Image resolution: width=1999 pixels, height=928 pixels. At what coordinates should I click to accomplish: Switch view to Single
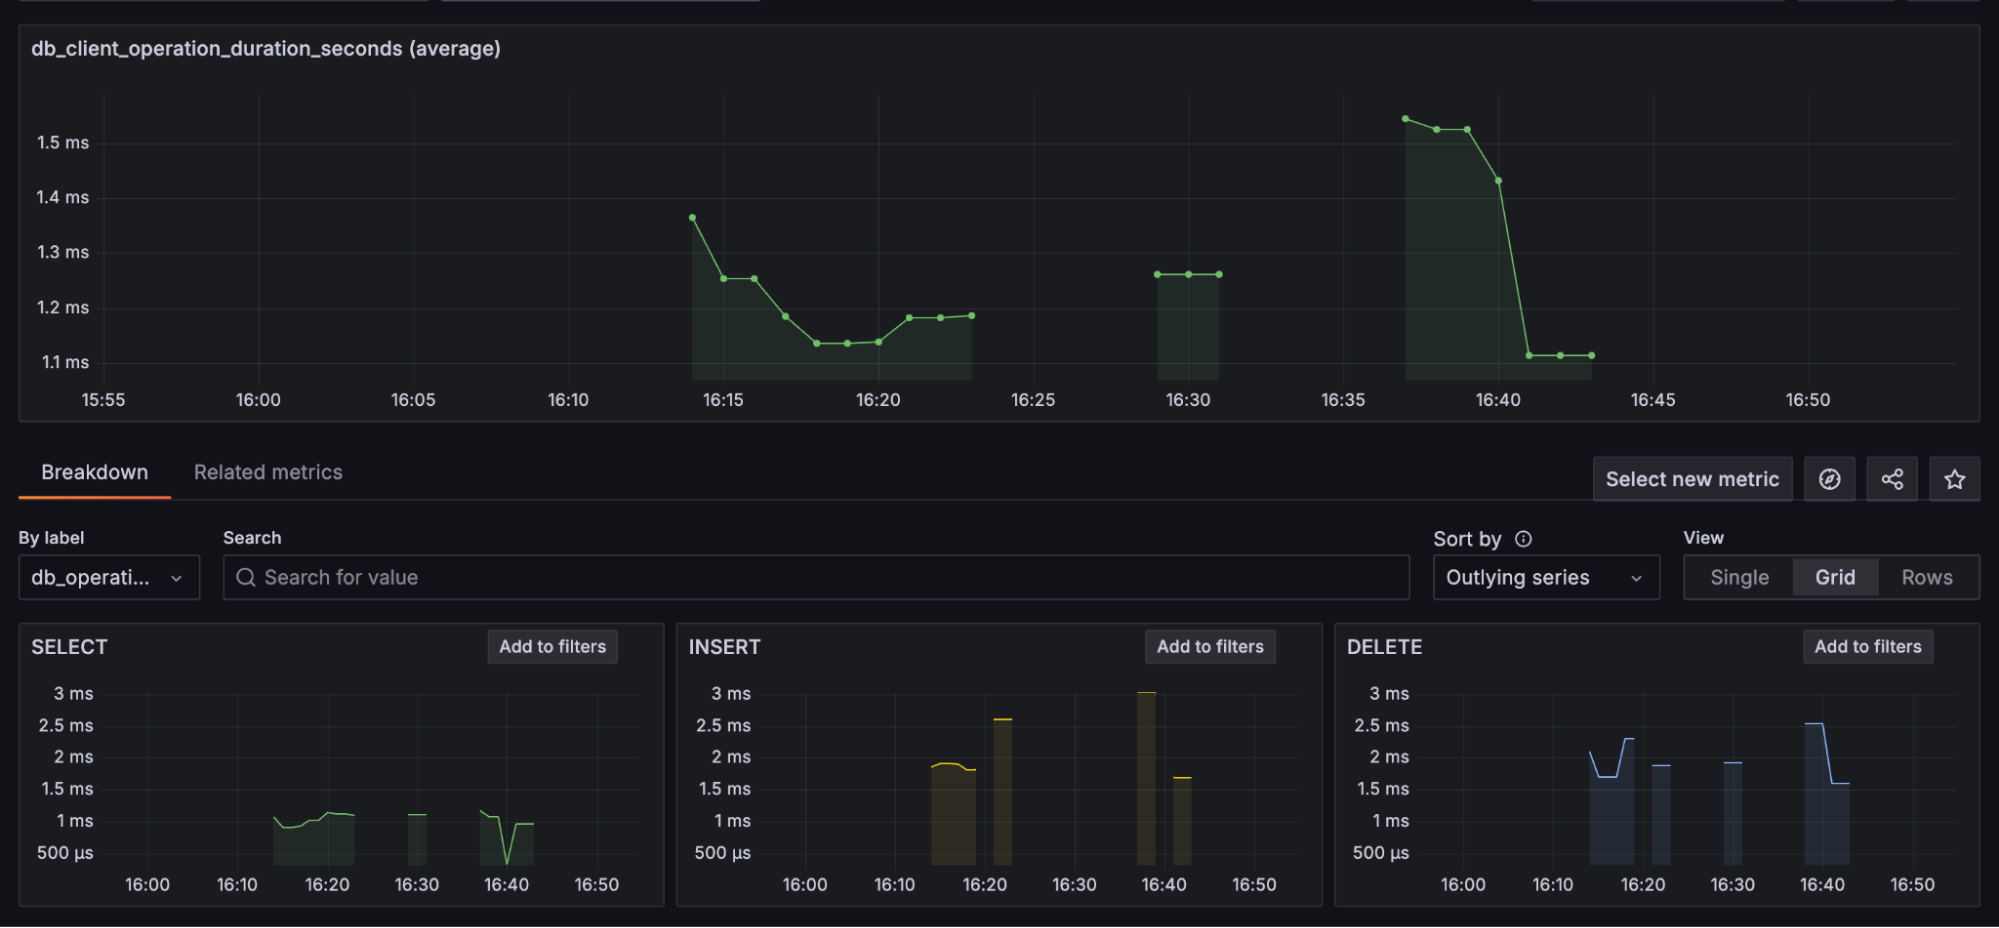(1739, 577)
